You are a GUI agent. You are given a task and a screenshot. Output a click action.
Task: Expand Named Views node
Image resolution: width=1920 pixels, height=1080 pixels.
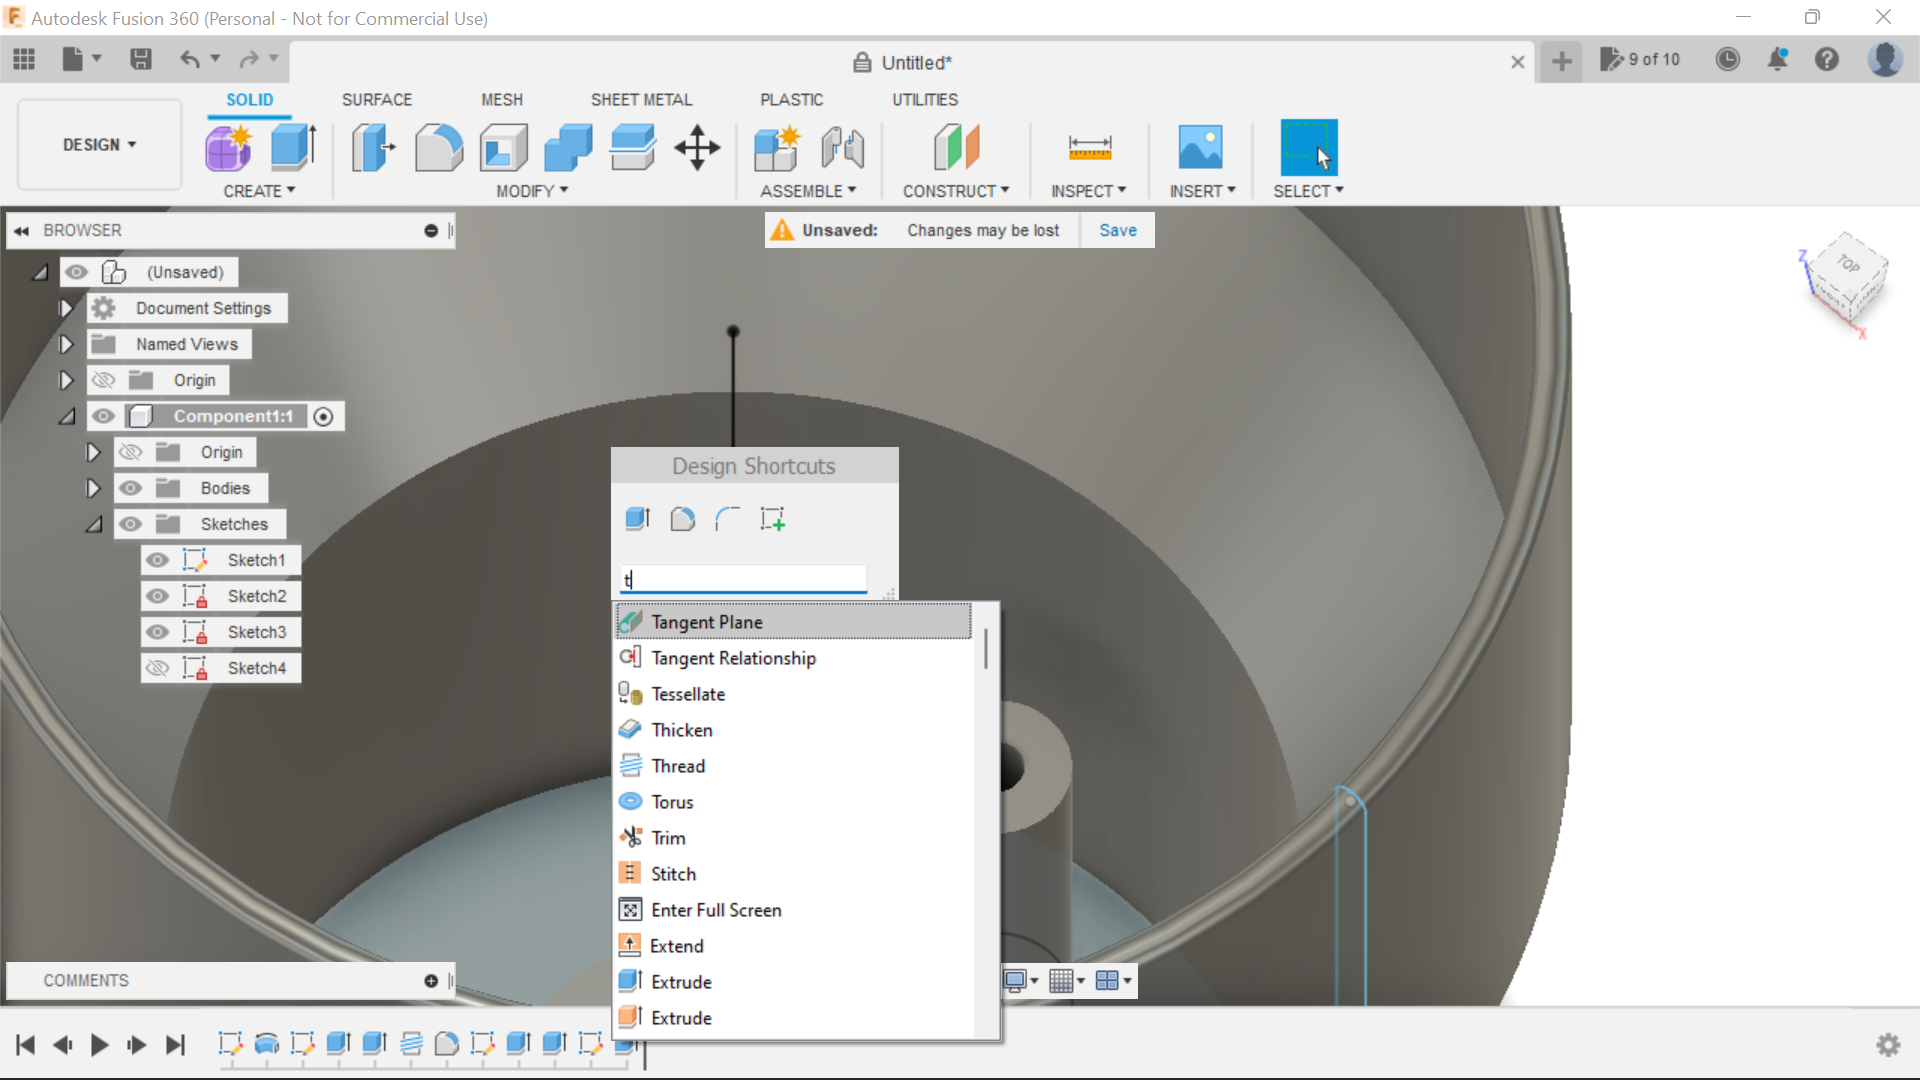point(66,344)
